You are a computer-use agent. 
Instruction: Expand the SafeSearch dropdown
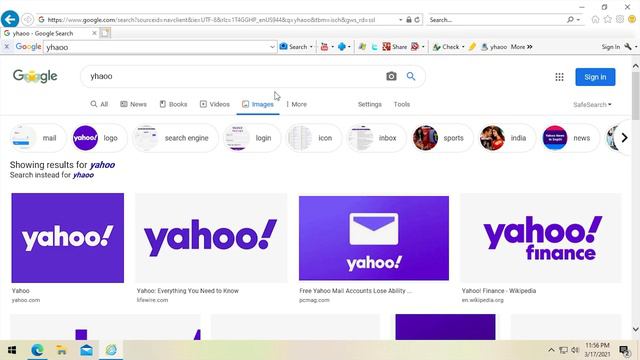click(x=592, y=104)
